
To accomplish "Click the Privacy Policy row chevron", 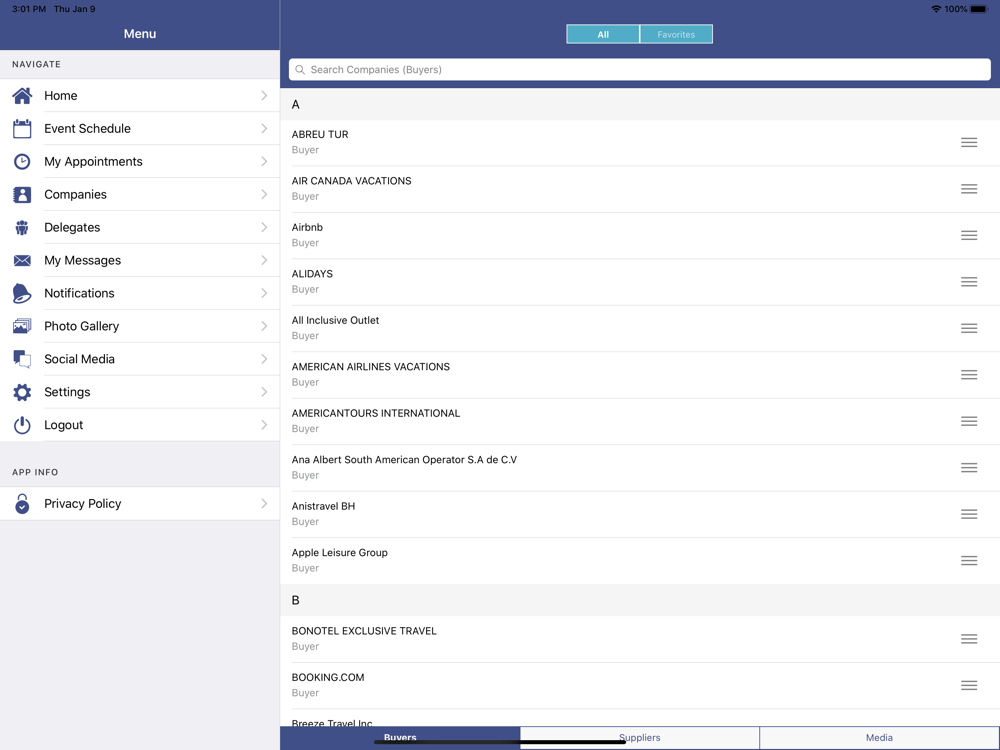I will pos(264,504).
